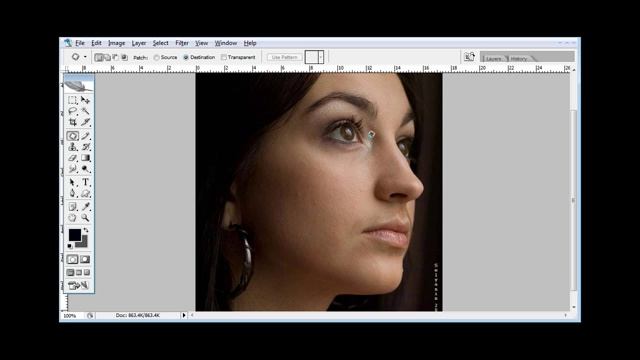Open the status bar info arrow menu
Viewport: 640px width, 360px height.
184,315
